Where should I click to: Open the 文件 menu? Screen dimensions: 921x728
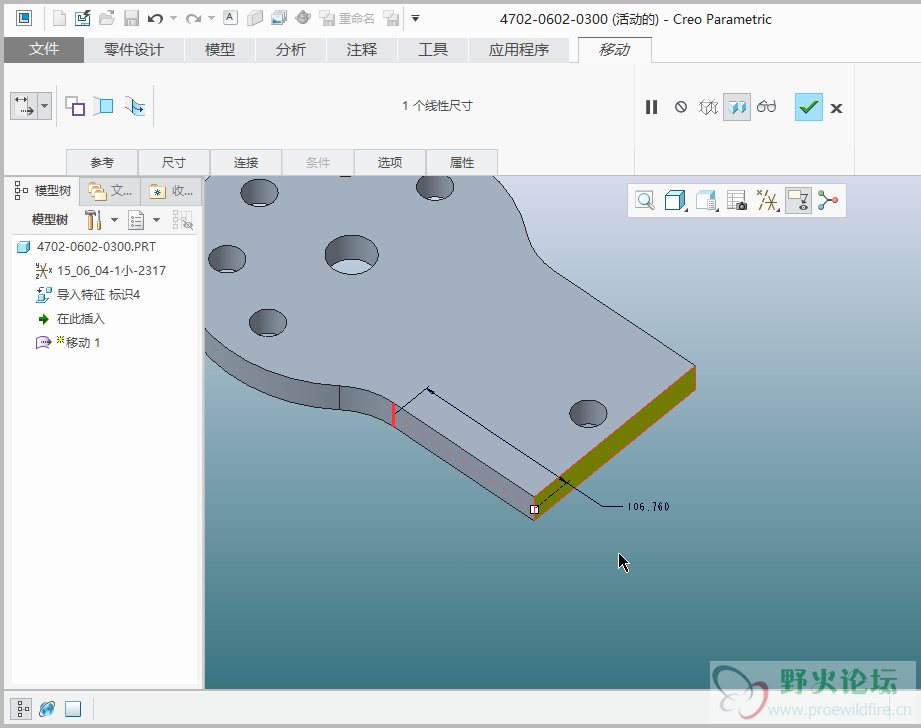pos(43,49)
